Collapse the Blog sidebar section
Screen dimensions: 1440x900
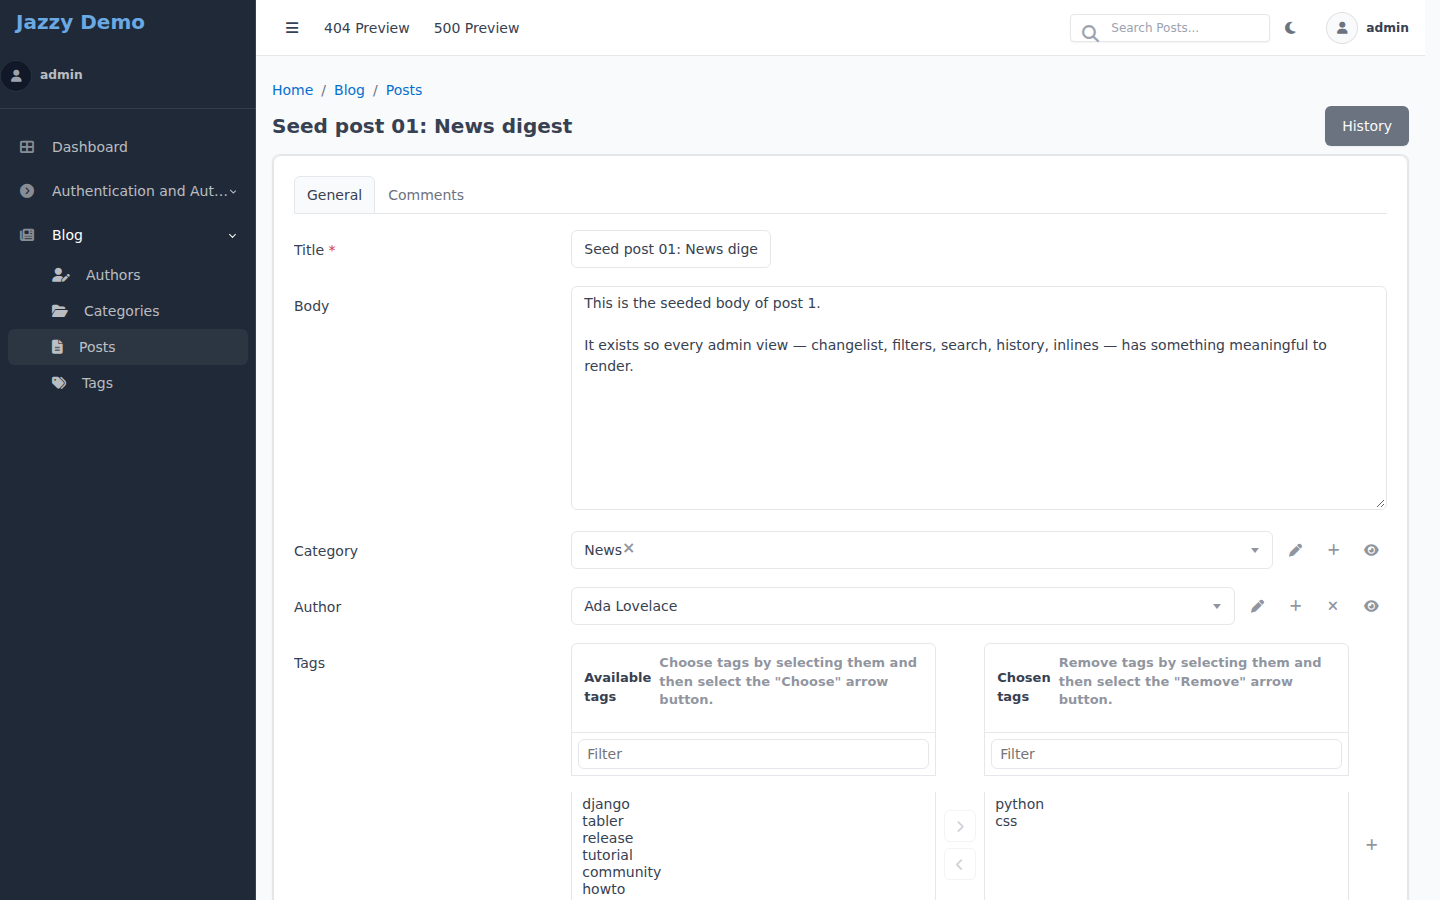point(128,235)
